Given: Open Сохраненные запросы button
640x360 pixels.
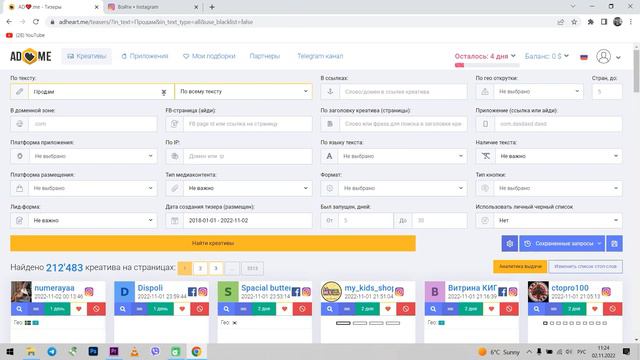Looking at the screenshot, I should click(x=562, y=244).
